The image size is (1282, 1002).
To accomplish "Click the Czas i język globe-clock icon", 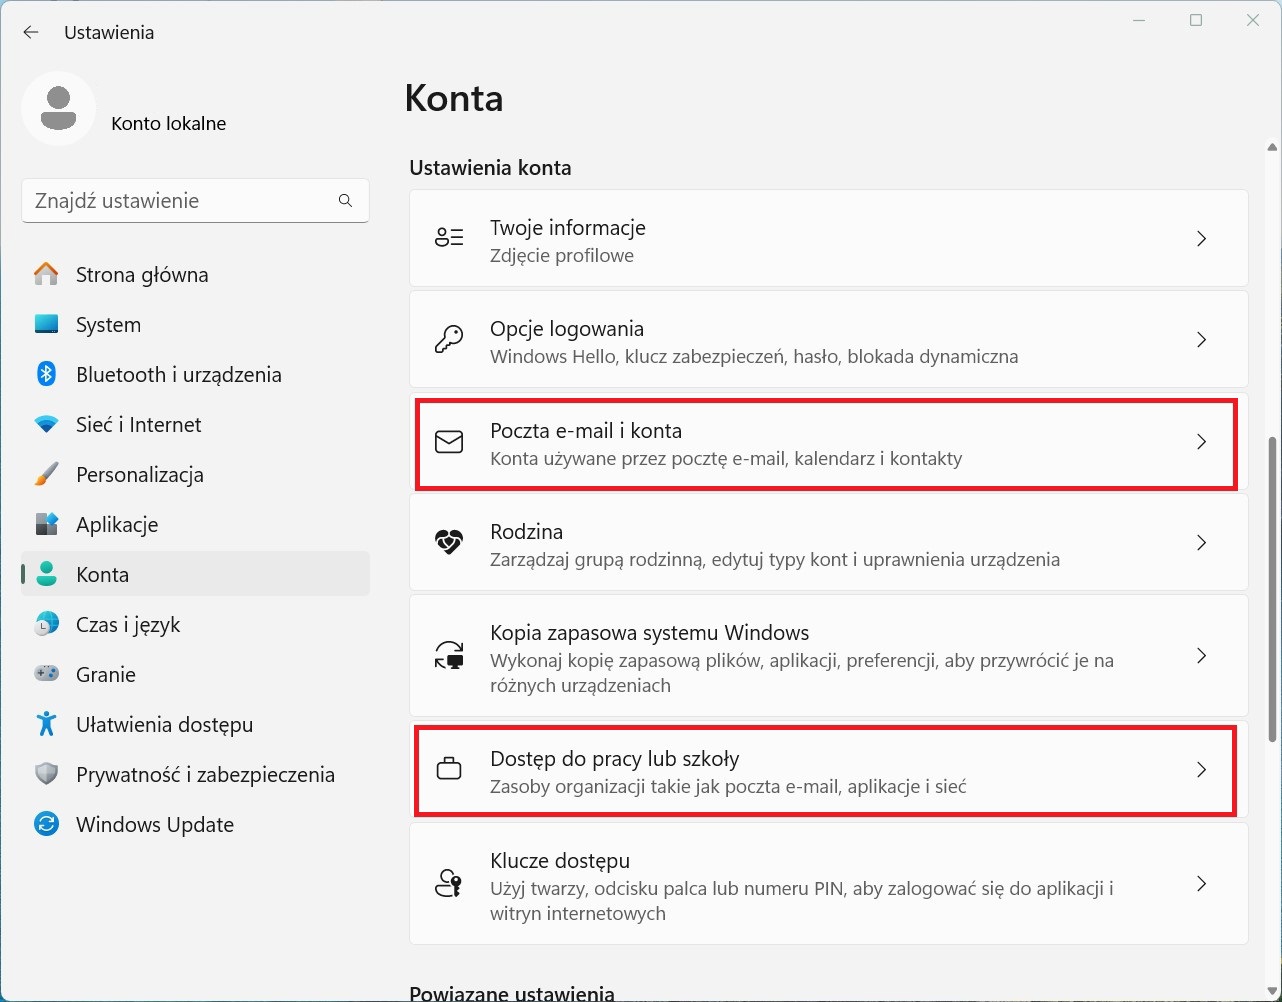I will [x=46, y=624].
